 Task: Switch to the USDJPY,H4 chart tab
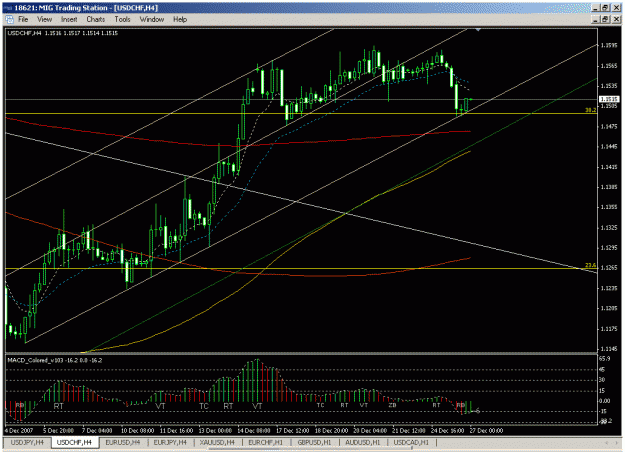click(x=27, y=442)
